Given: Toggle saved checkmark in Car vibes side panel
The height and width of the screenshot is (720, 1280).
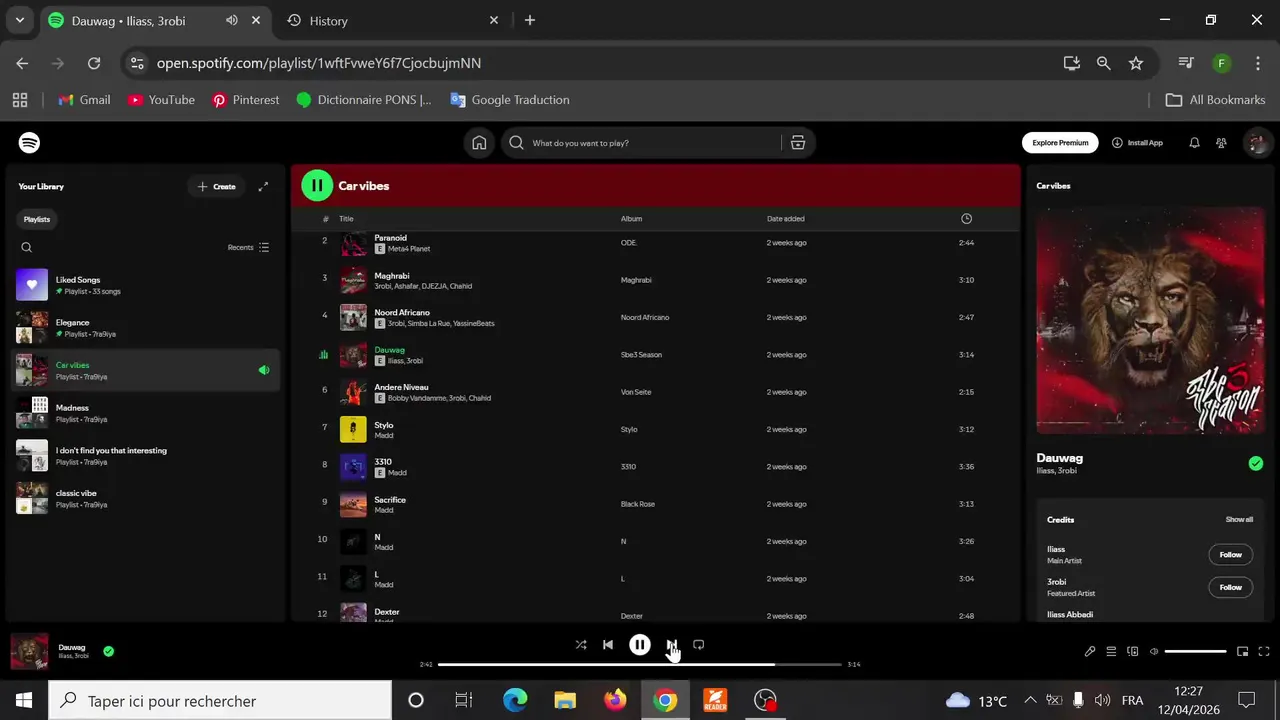Looking at the screenshot, I should coord(1256,463).
